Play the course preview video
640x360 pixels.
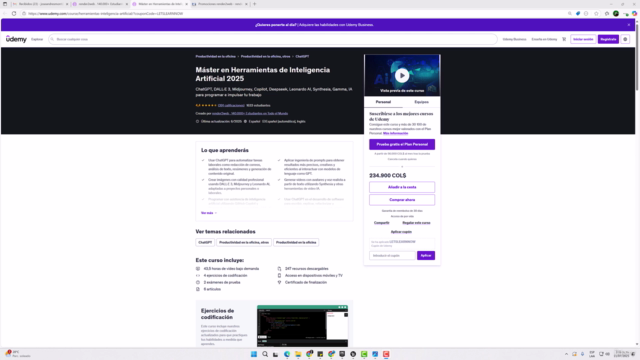pyautogui.click(x=402, y=76)
